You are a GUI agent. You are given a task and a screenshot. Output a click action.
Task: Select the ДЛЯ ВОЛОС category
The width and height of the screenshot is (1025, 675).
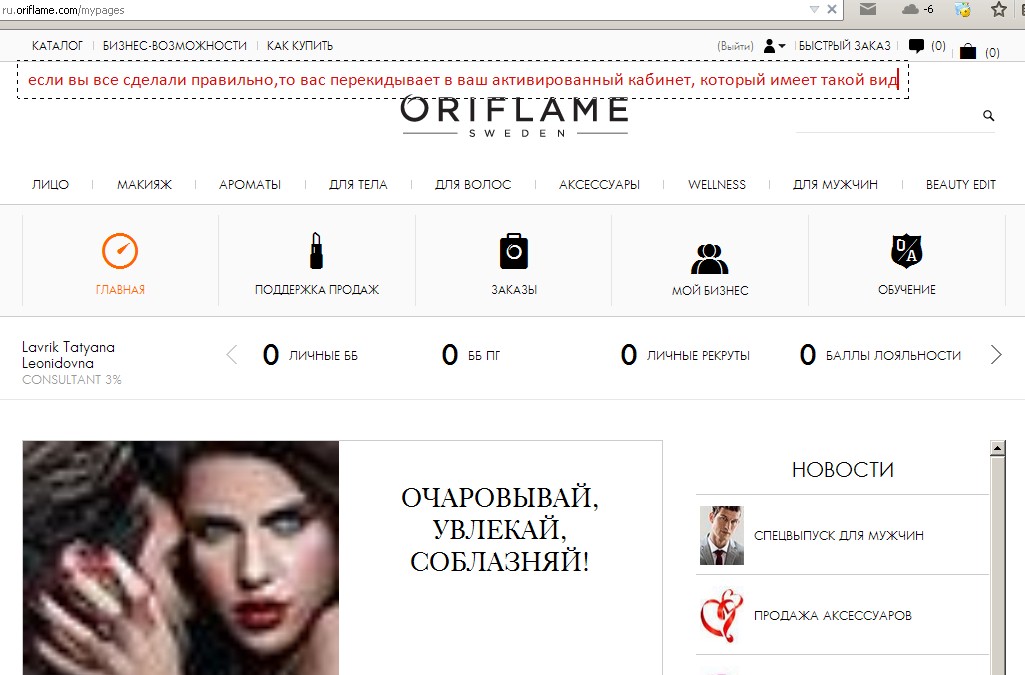tap(473, 185)
